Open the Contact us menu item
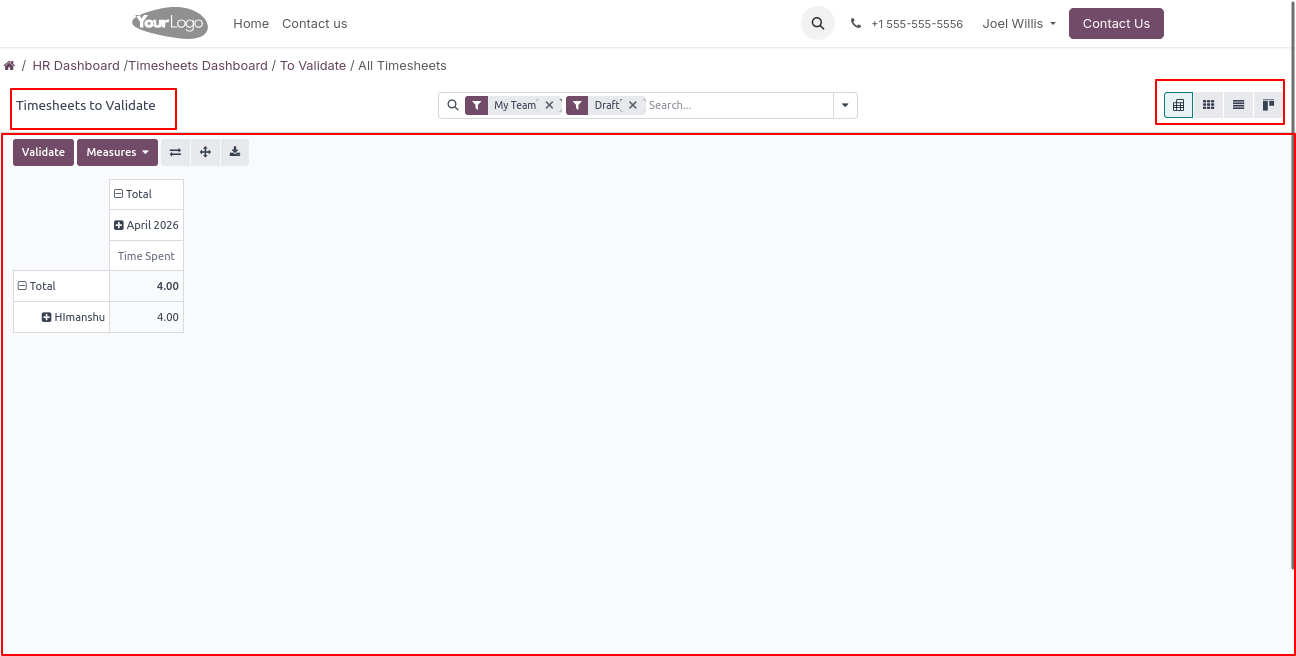This screenshot has width=1296, height=656. click(x=314, y=23)
